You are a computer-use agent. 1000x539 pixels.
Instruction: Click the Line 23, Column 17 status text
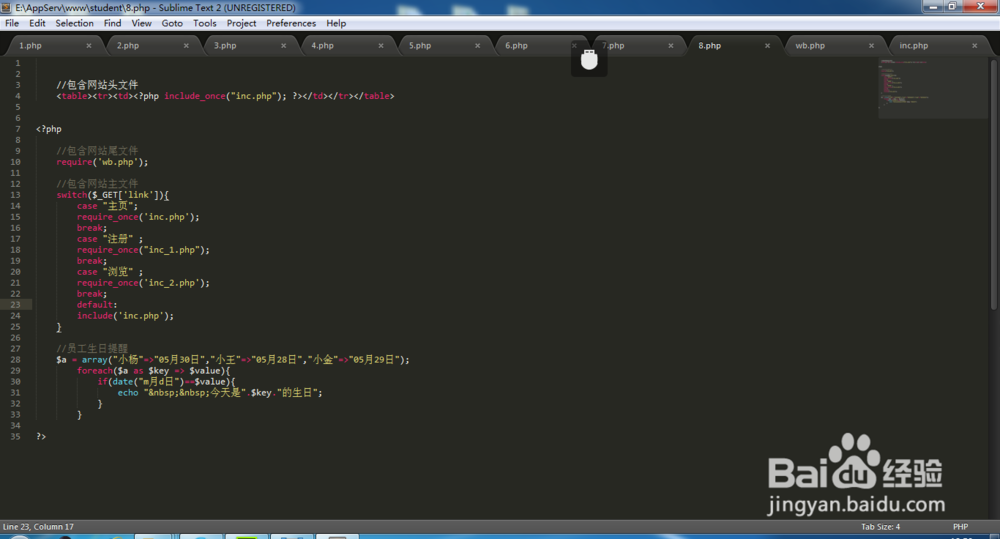click(x=38, y=527)
